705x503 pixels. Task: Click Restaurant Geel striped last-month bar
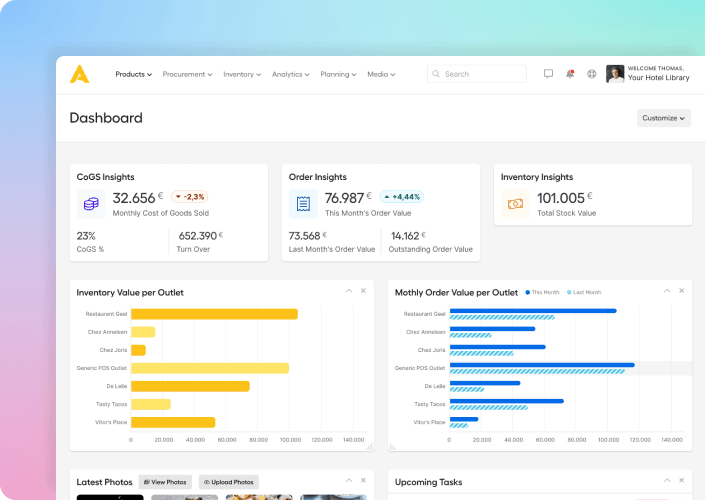[502, 317]
